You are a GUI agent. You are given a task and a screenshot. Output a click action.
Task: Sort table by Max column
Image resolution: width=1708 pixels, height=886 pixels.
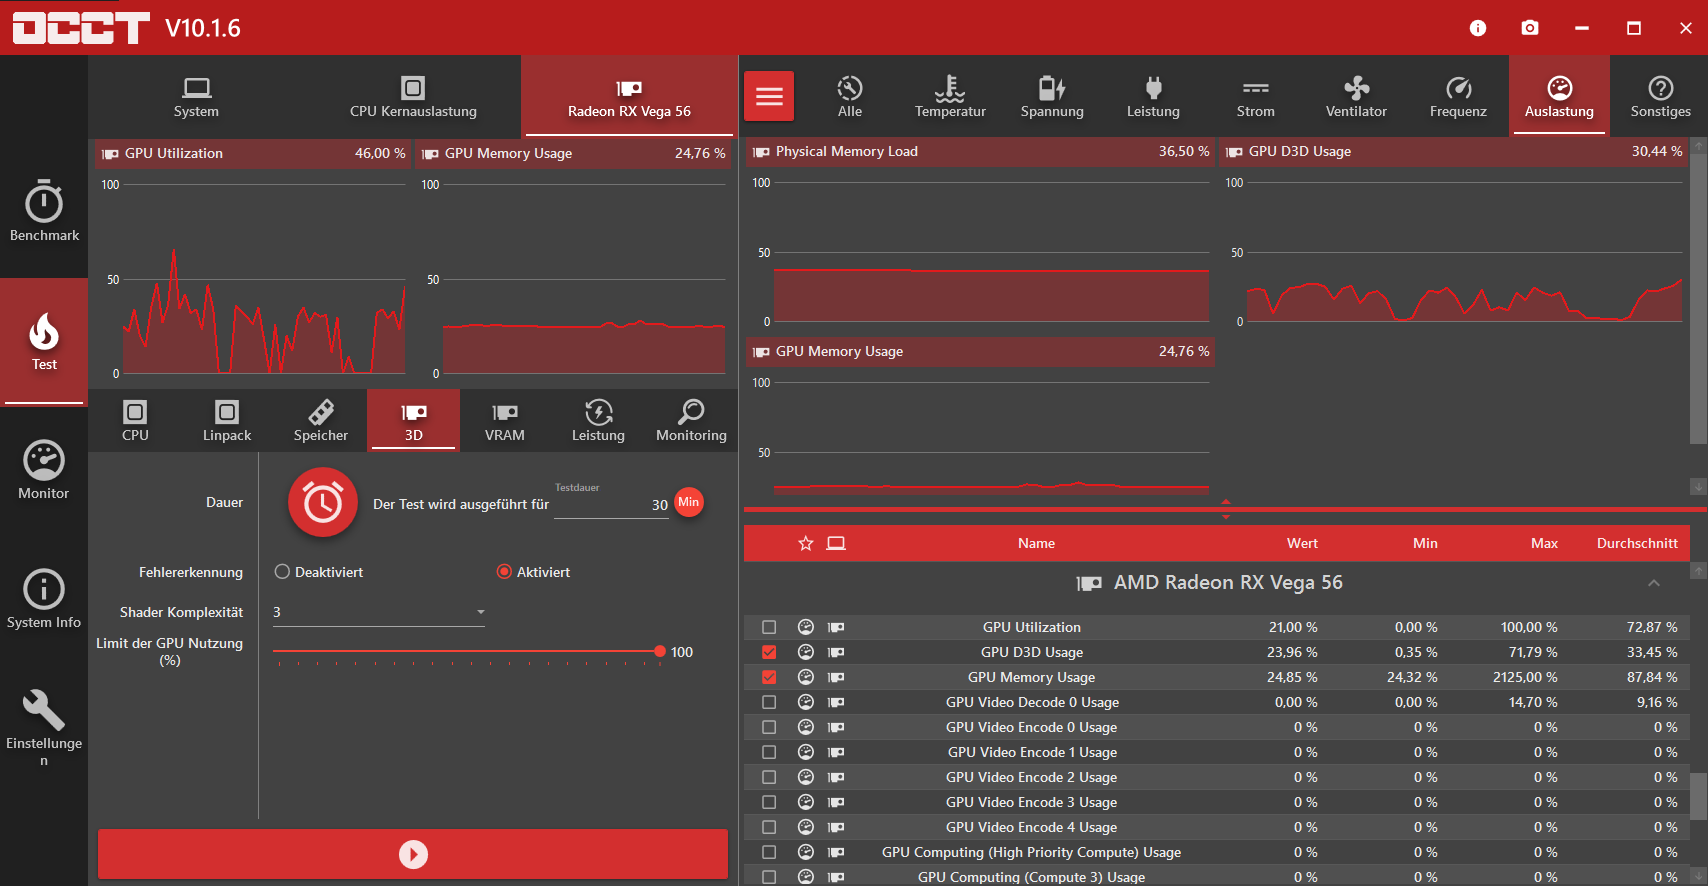pyautogui.click(x=1544, y=543)
